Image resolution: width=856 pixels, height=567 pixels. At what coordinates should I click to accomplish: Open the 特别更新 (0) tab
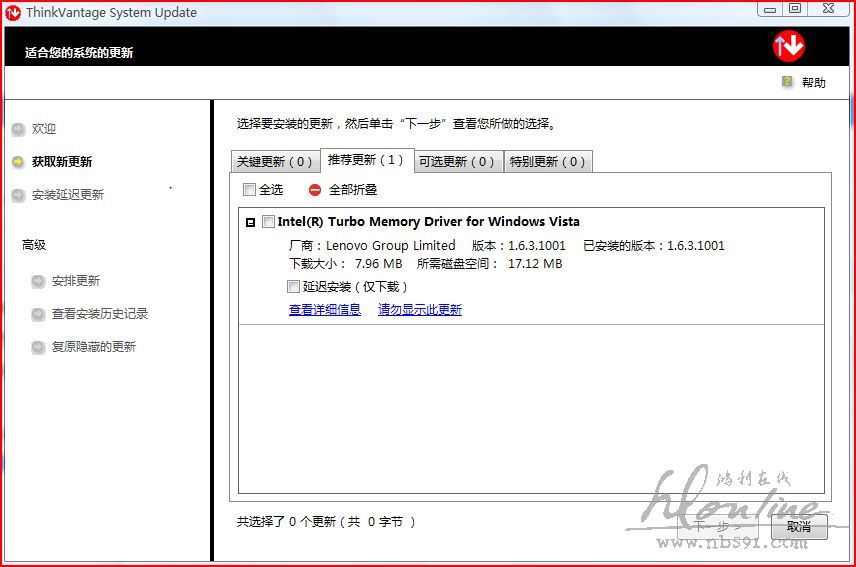tap(547, 162)
